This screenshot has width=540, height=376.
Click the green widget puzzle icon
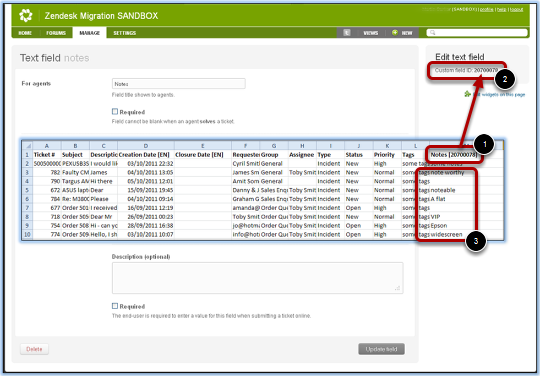click(x=467, y=94)
